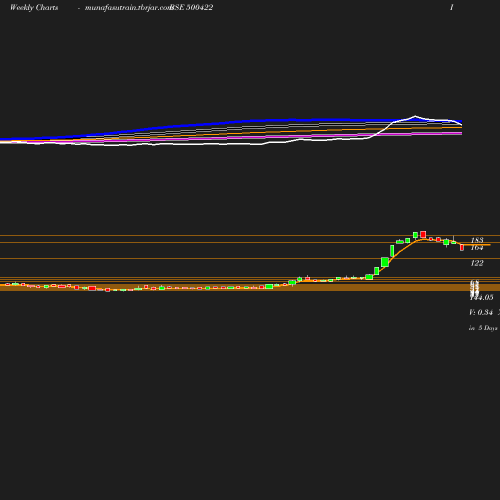The width and height of the screenshot is (500, 500).
Task: Select the last red candlestick on the chart
Action: [462, 248]
